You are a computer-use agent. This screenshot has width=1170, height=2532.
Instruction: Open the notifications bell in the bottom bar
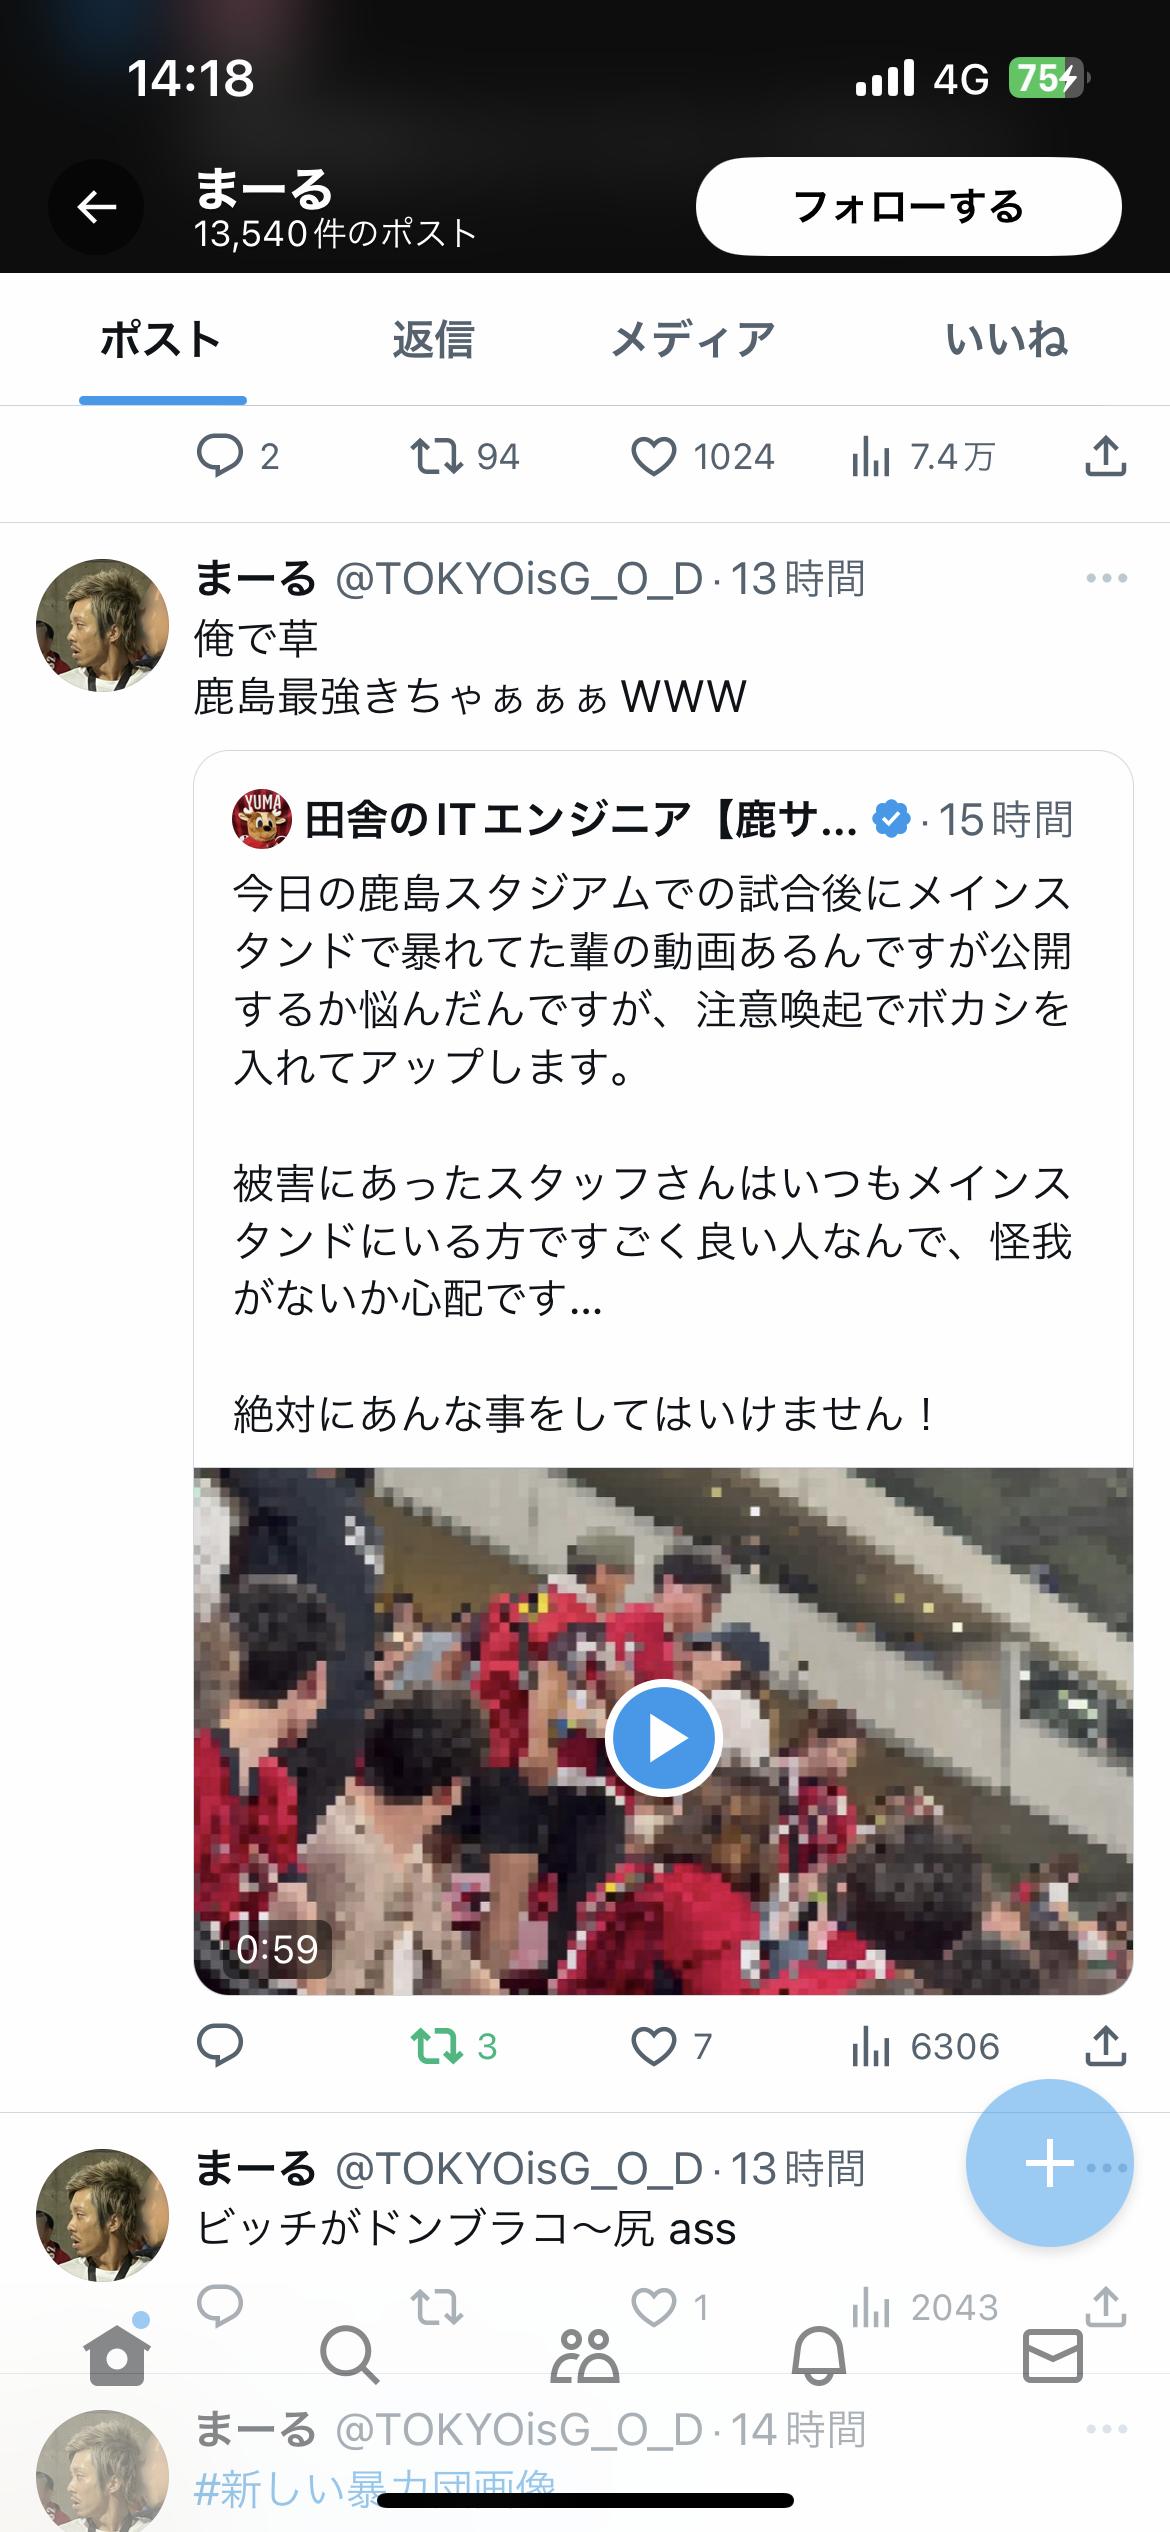(x=819, y=2354)
